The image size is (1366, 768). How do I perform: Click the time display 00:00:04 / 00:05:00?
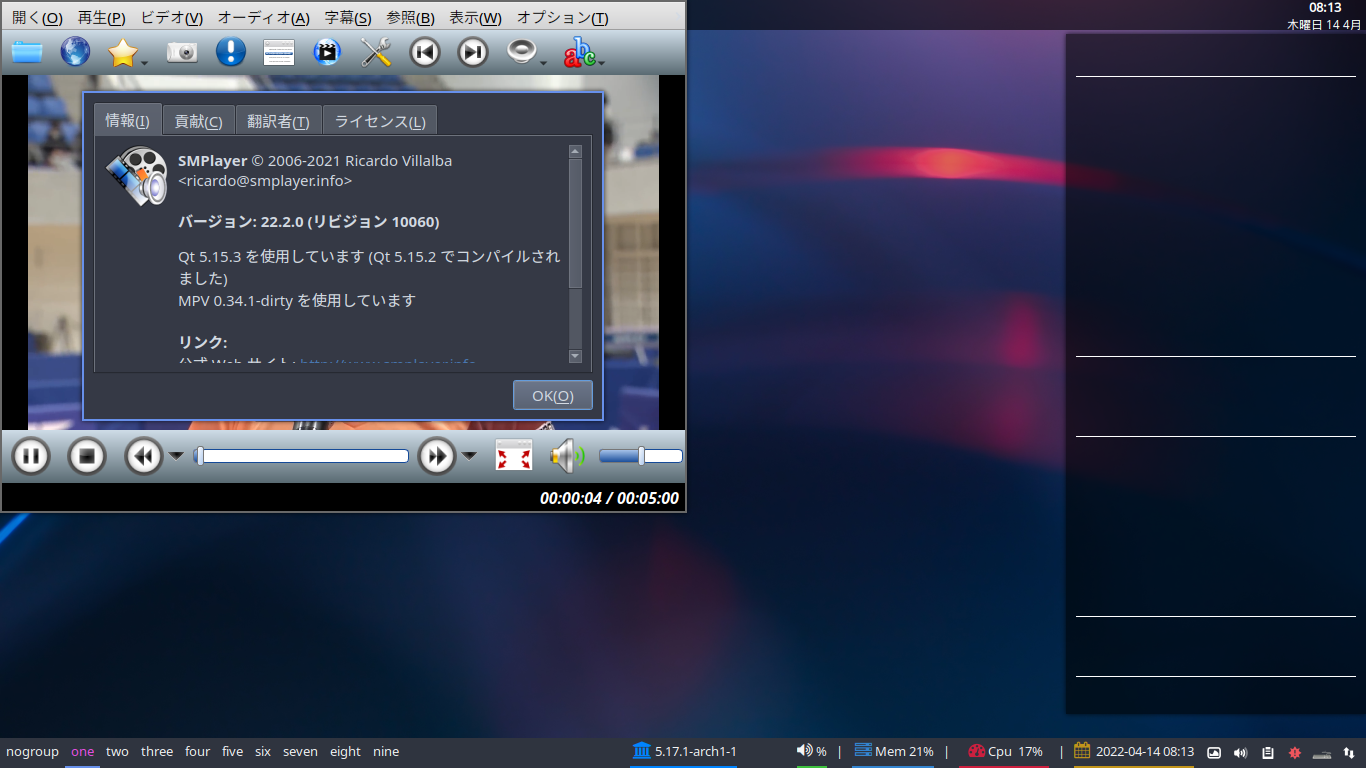609,498
